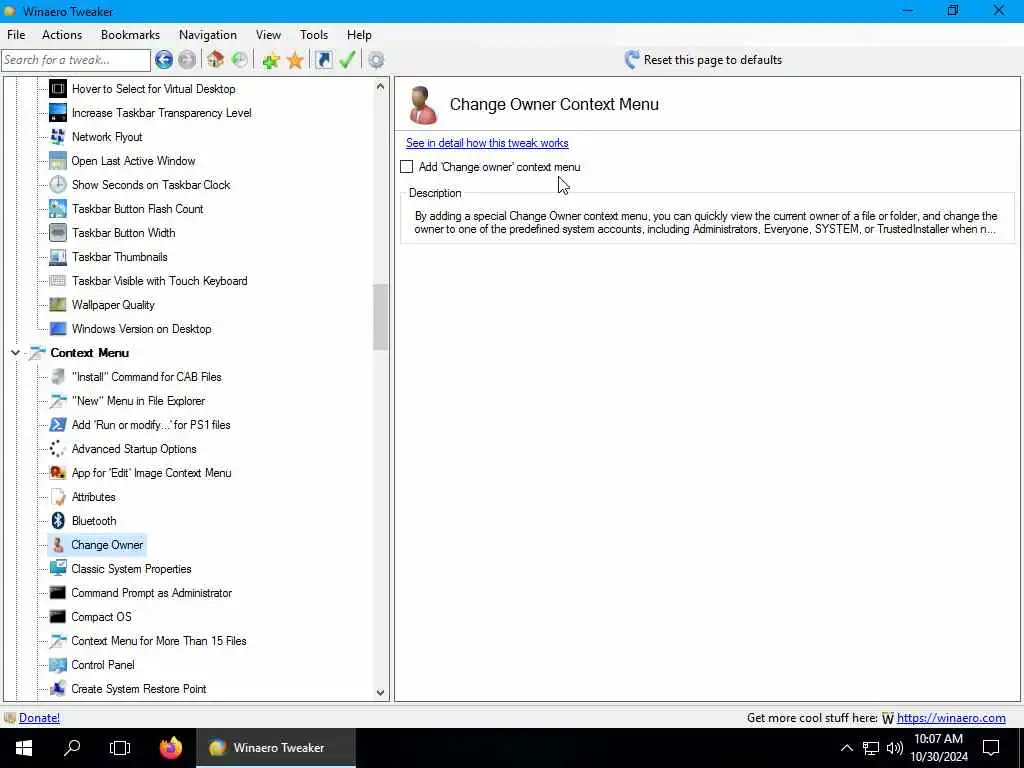Viewport: 1024px width, 768px height.
Task: Click the desktop shortcut arrow toolbar icon
Action: coord(323,60)
